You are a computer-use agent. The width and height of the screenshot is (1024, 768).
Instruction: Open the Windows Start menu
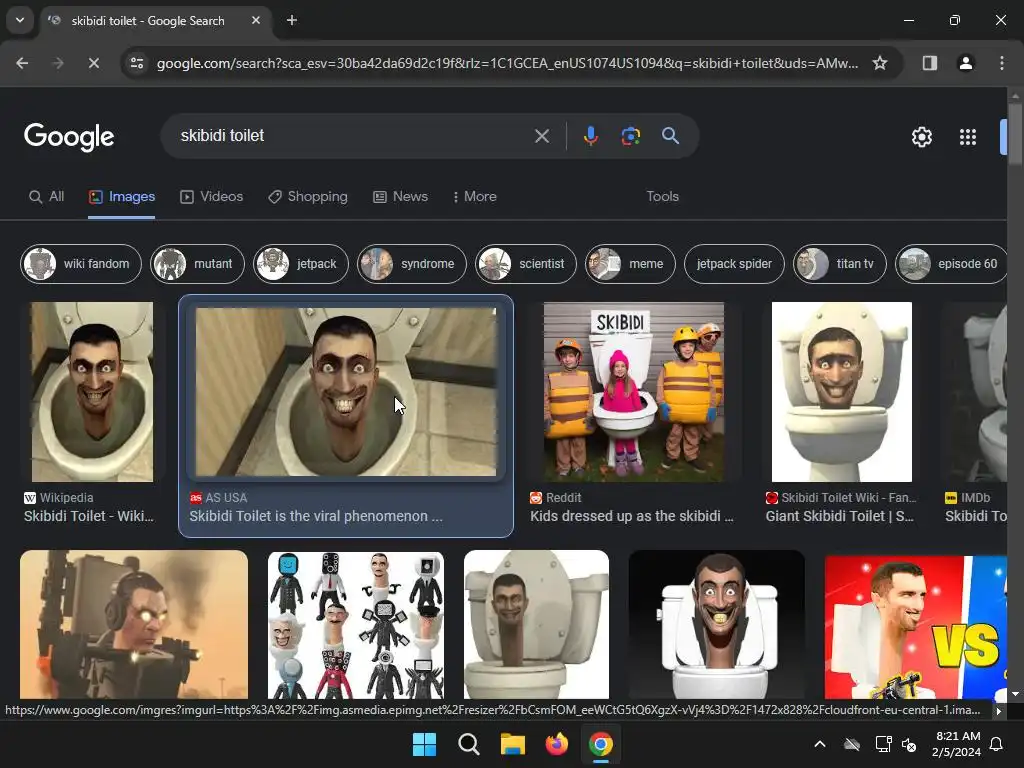[x=424, y=744]
